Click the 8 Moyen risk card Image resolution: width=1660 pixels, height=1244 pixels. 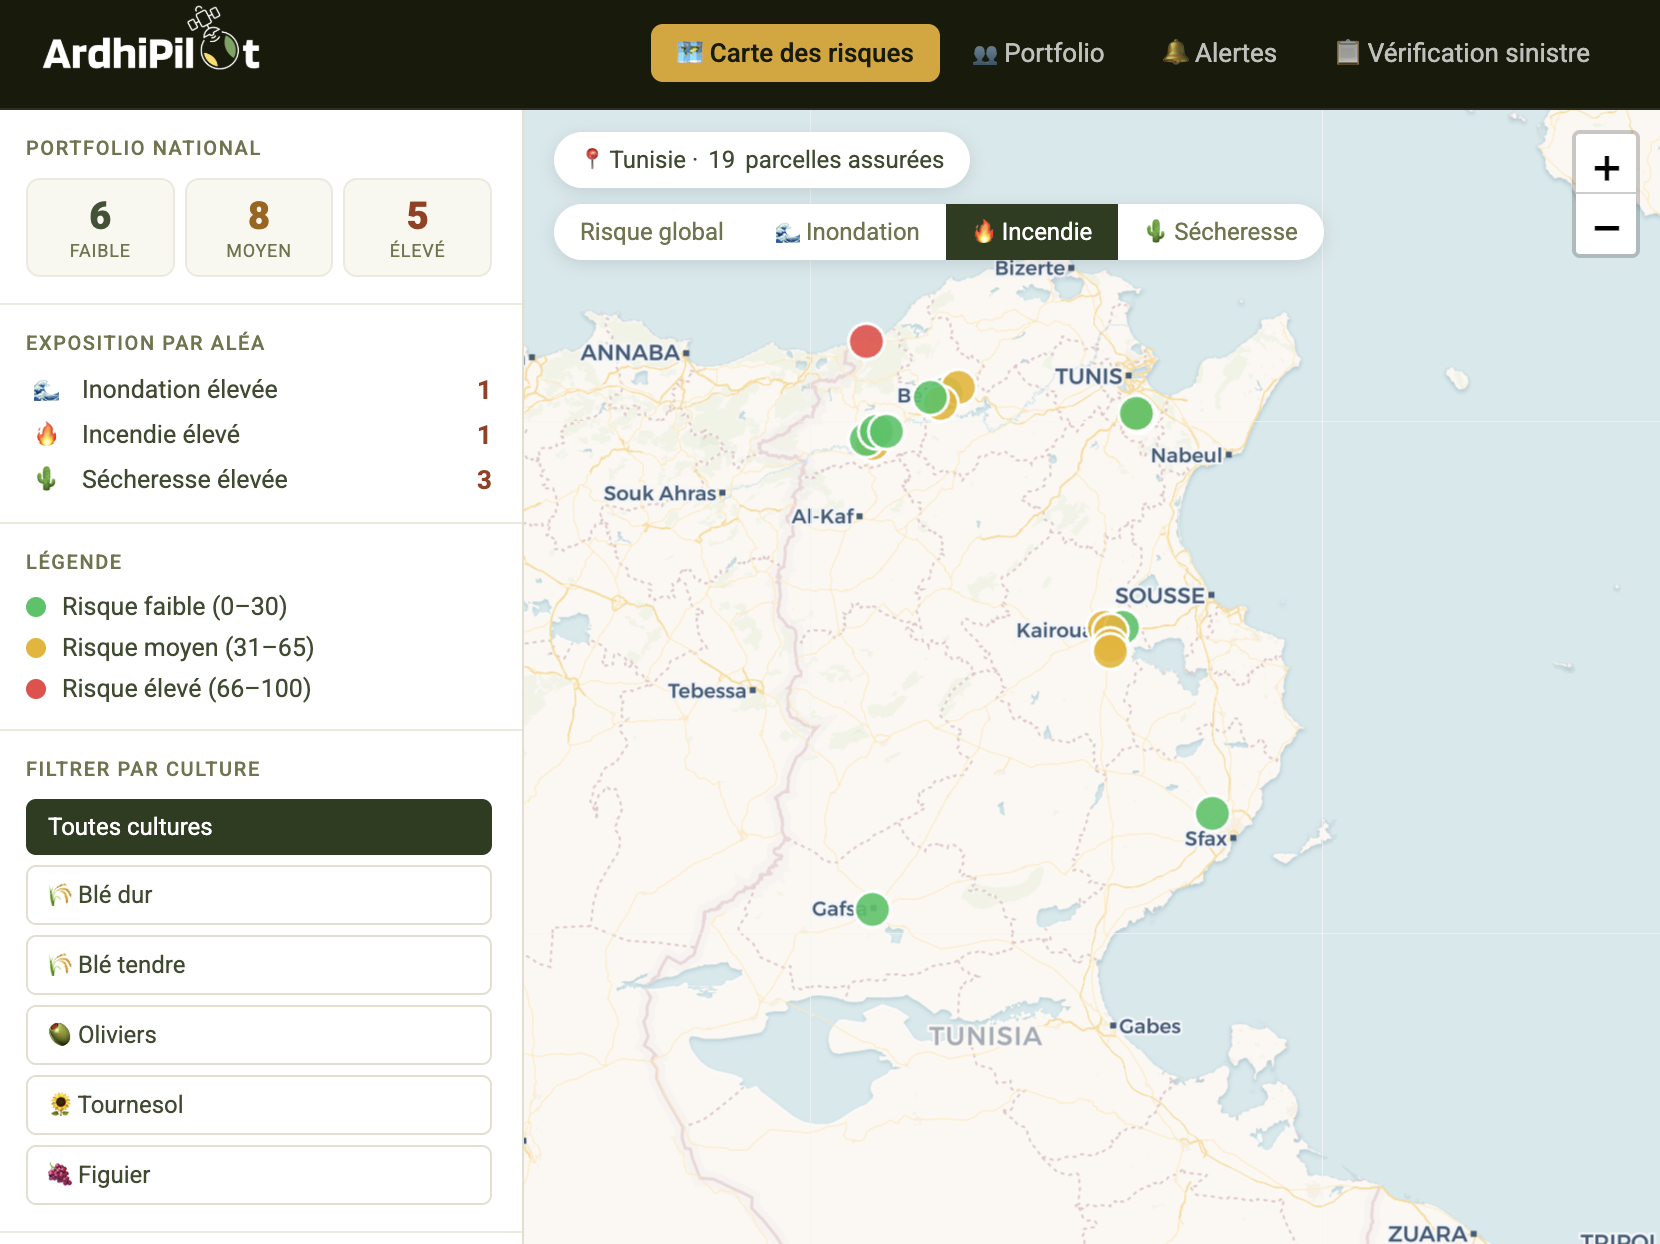pyautogui.click(x=259, y=227)
